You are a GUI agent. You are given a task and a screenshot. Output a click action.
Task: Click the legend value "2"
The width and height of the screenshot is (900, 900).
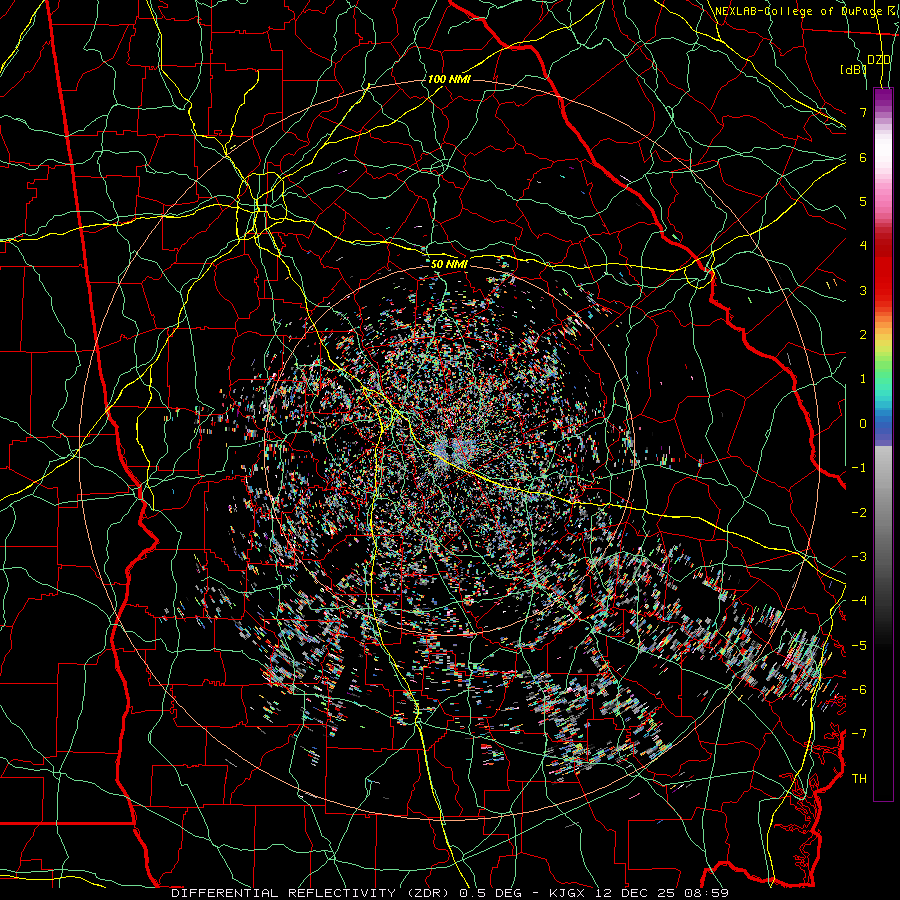pos(863,335)
